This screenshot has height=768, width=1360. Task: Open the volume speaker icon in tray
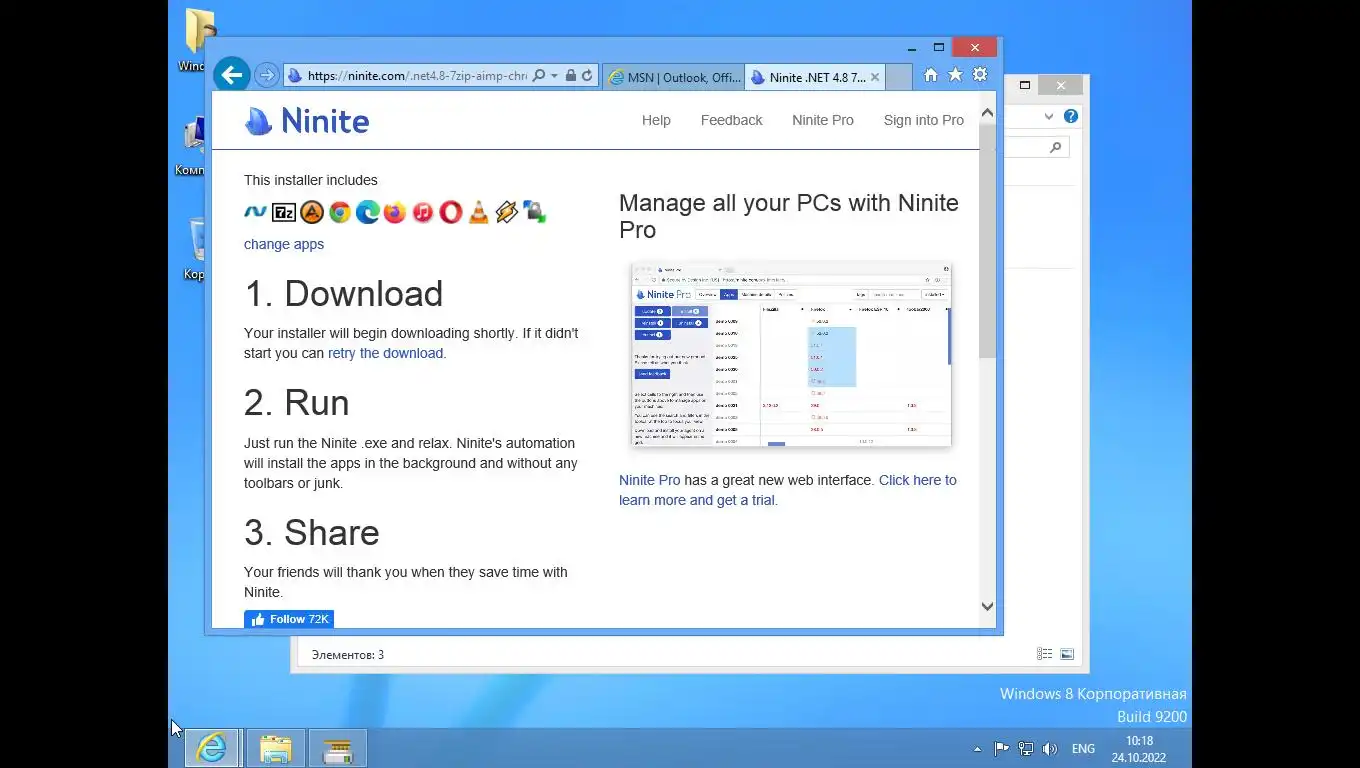click(1050, 748)
